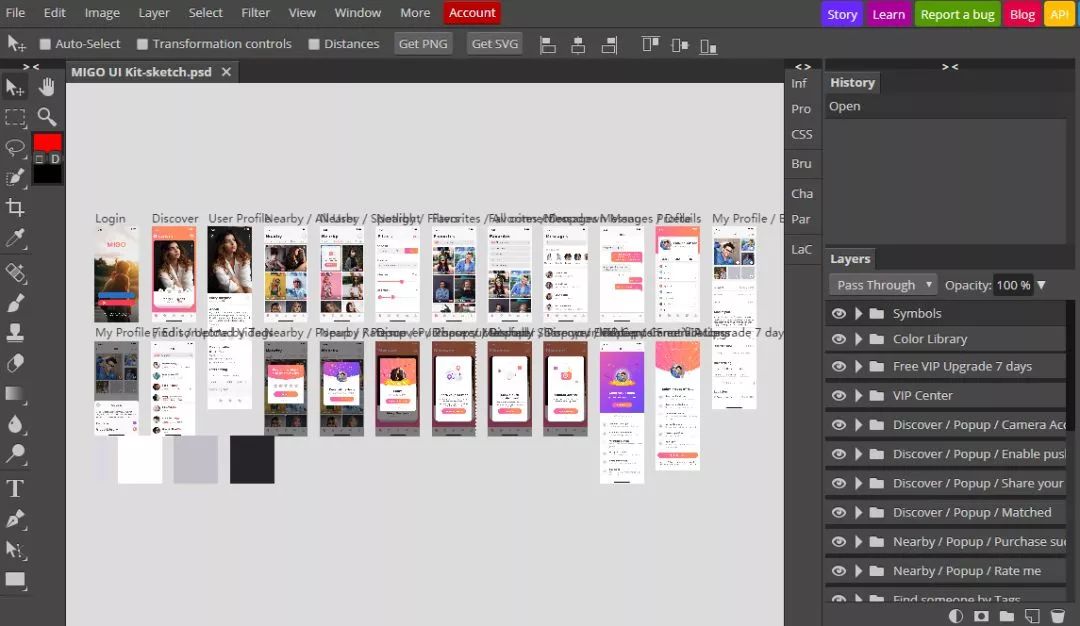Hide the Symbols folder
Image resolution: width=1080 pixels, height=626 pixels.
tap(838, 313)
